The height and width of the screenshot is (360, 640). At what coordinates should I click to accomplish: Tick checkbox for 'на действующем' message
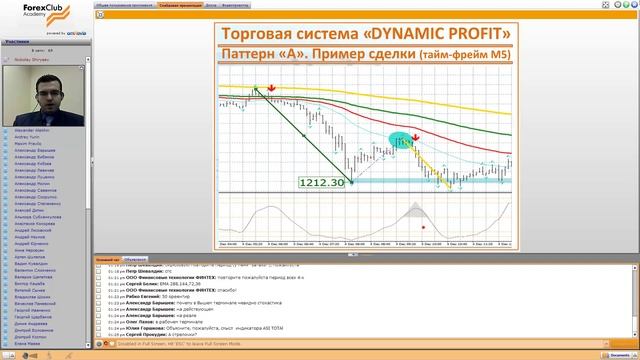[x=98, y=309]
